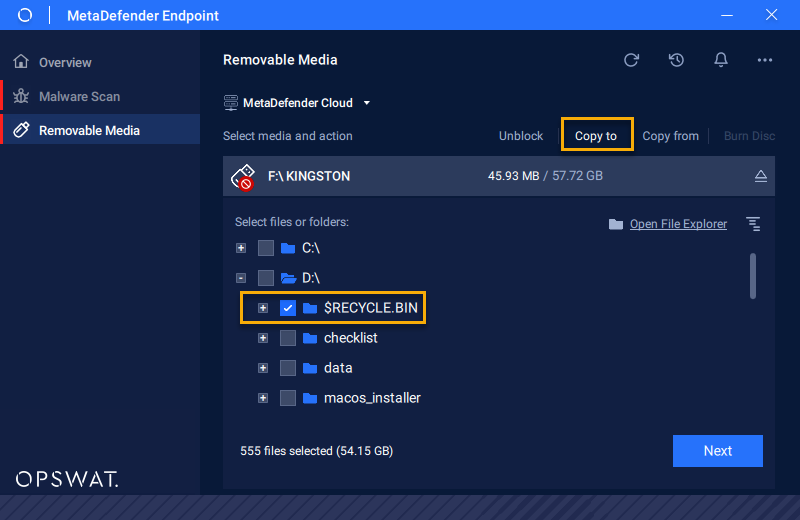Uncheck the $RECYCLE.BIN checkbox

[x=288, y=308]
